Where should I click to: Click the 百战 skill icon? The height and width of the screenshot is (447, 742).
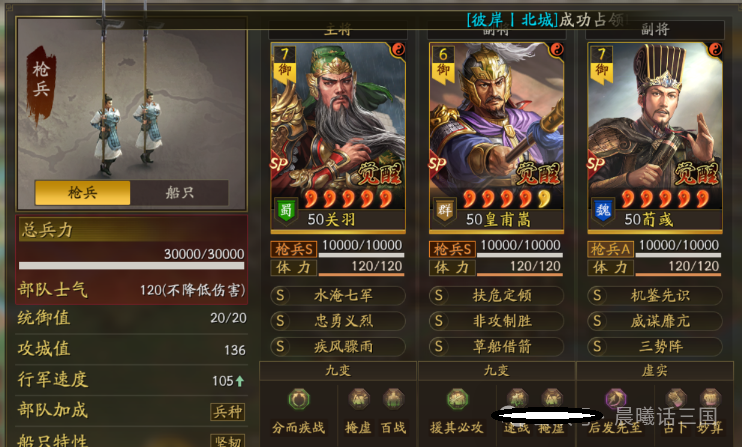tap(393, 399)
